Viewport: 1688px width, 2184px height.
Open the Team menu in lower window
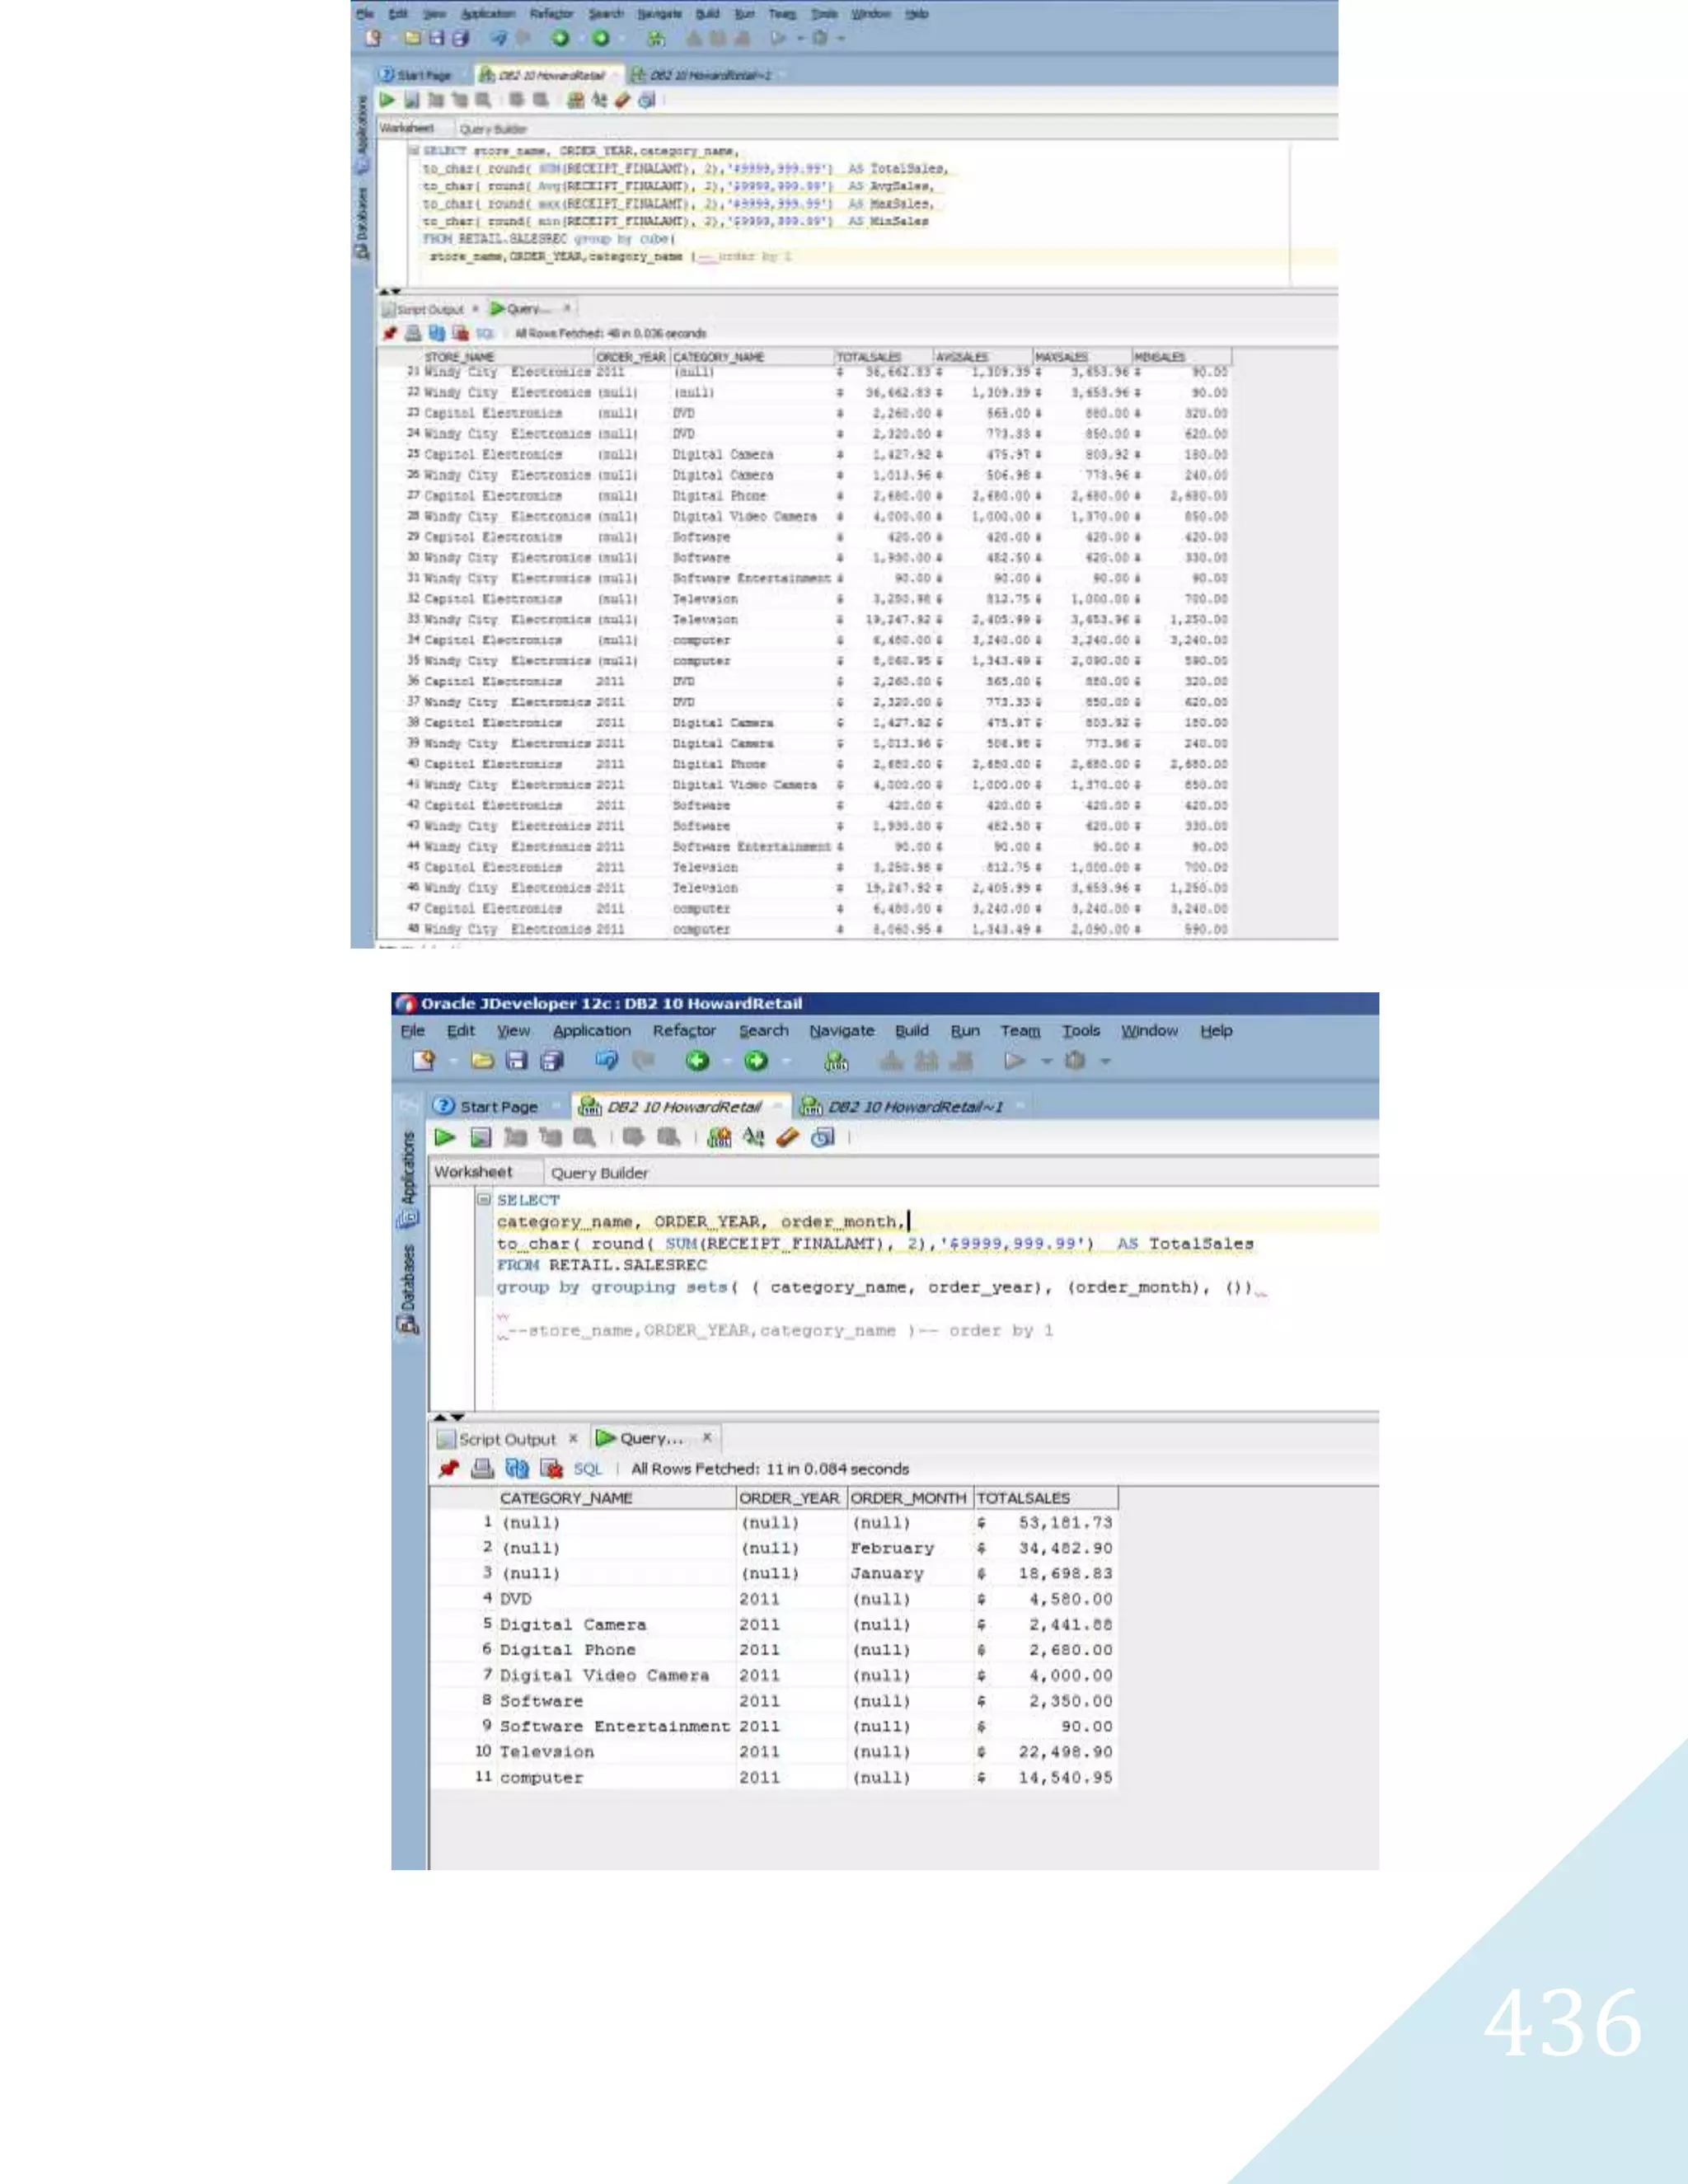click(1020, 1030)
